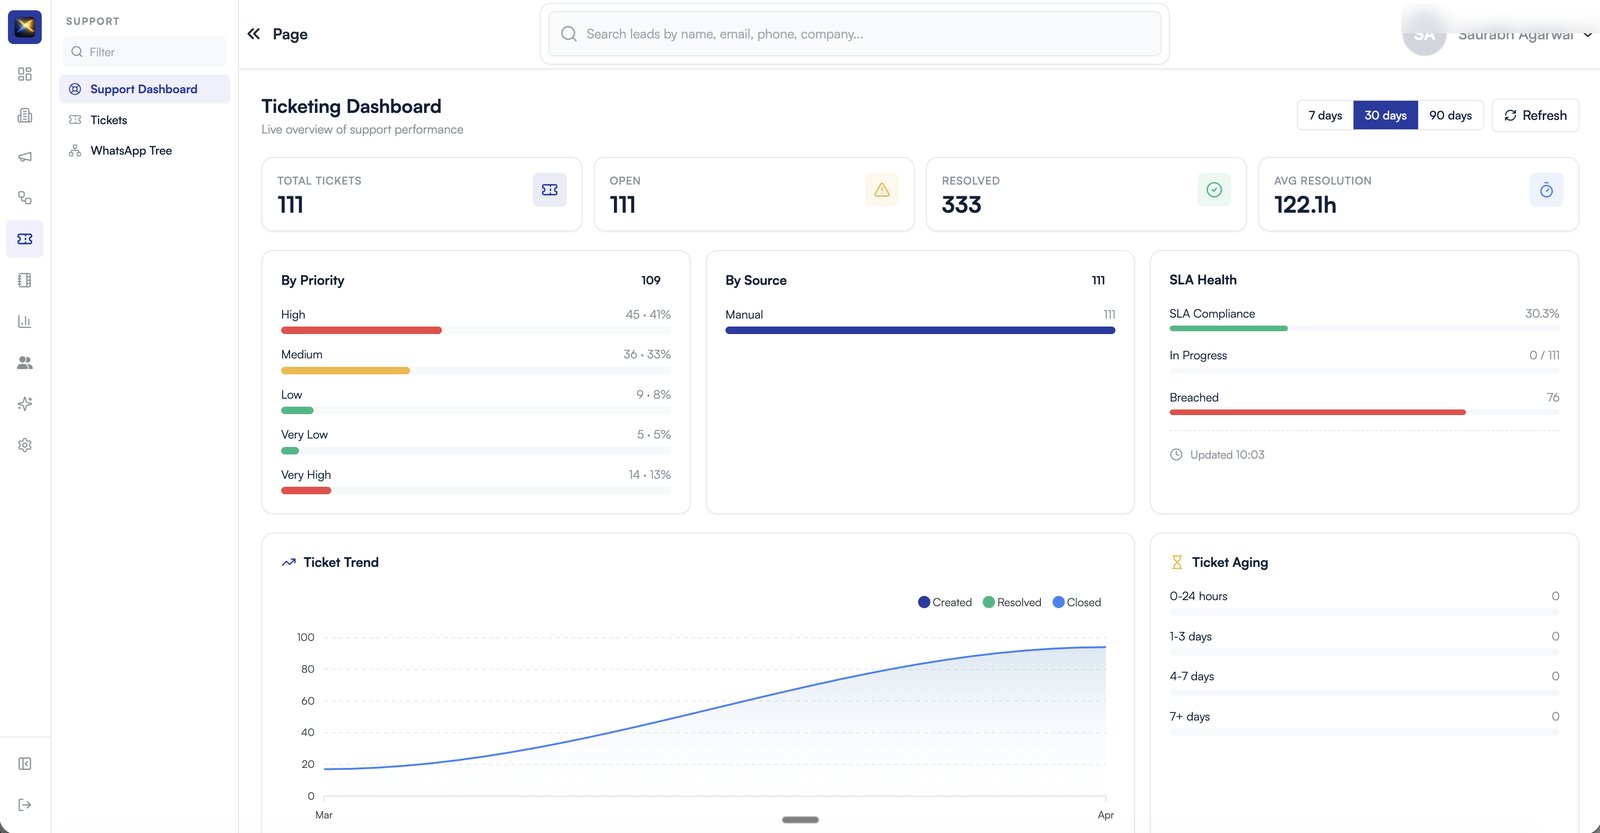Click the "SLA Compliance" label

[1212, 314]
